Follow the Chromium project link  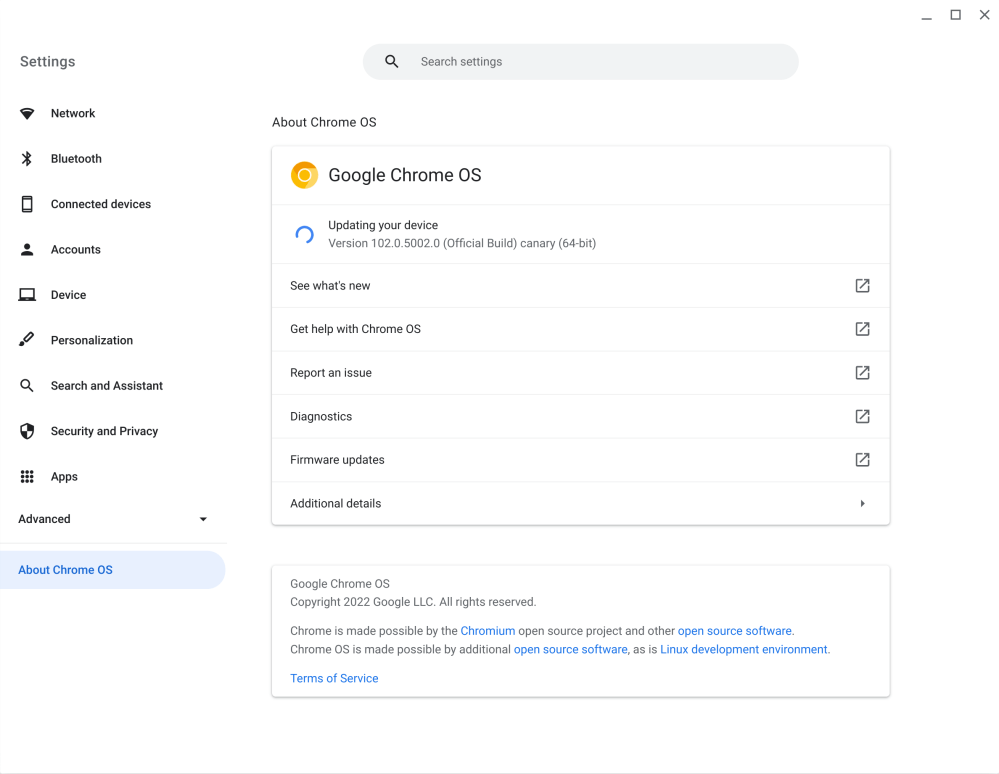coord(487,631)
